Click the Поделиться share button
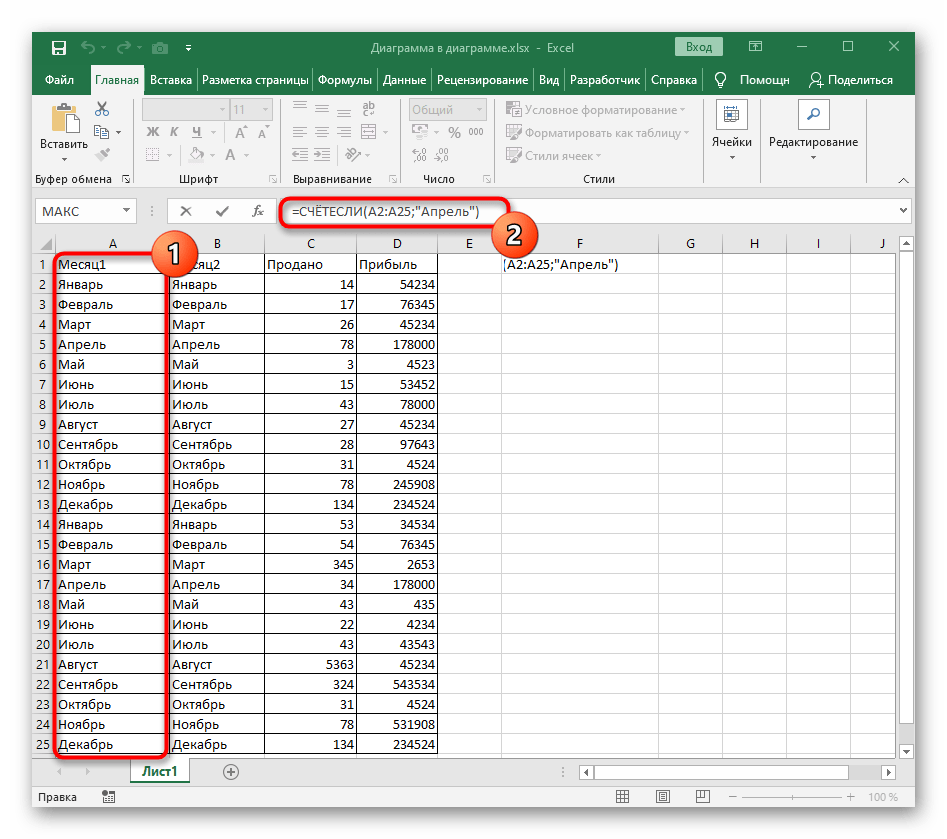Viewport: 947px width, 839px height. pos(851,80)
